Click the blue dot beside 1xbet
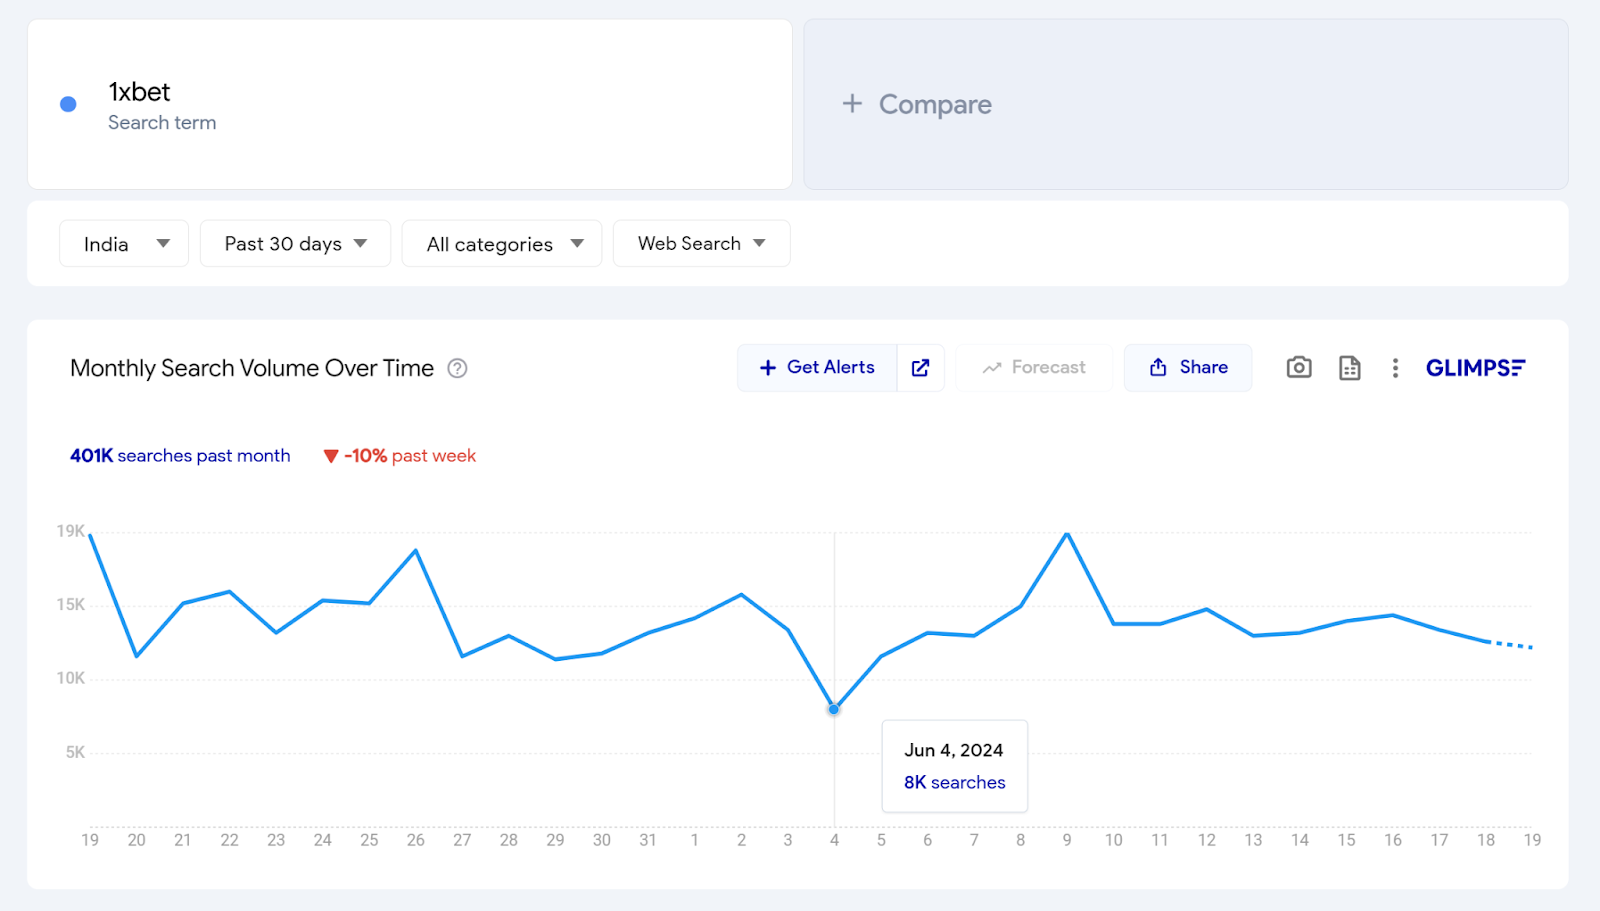The image size is (1600, 911). [x=68, y=104]
